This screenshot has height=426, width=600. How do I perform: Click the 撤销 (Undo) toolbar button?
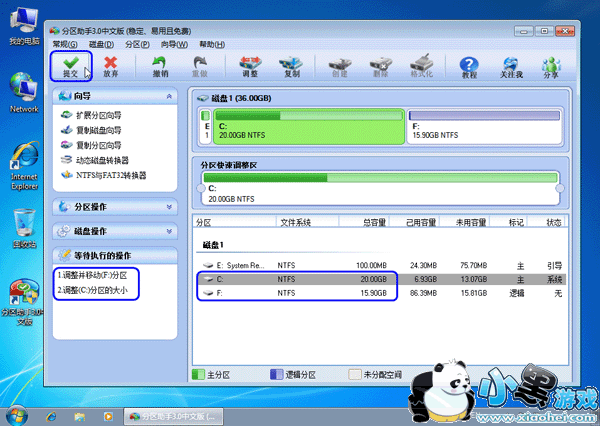pyautogui.click(x=160, y=66)
